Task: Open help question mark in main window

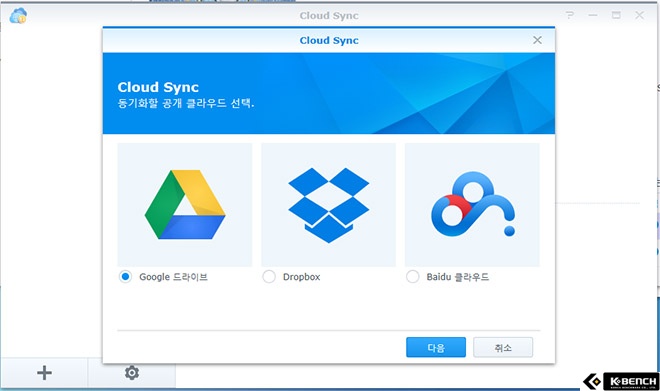Action: point(570,15)
